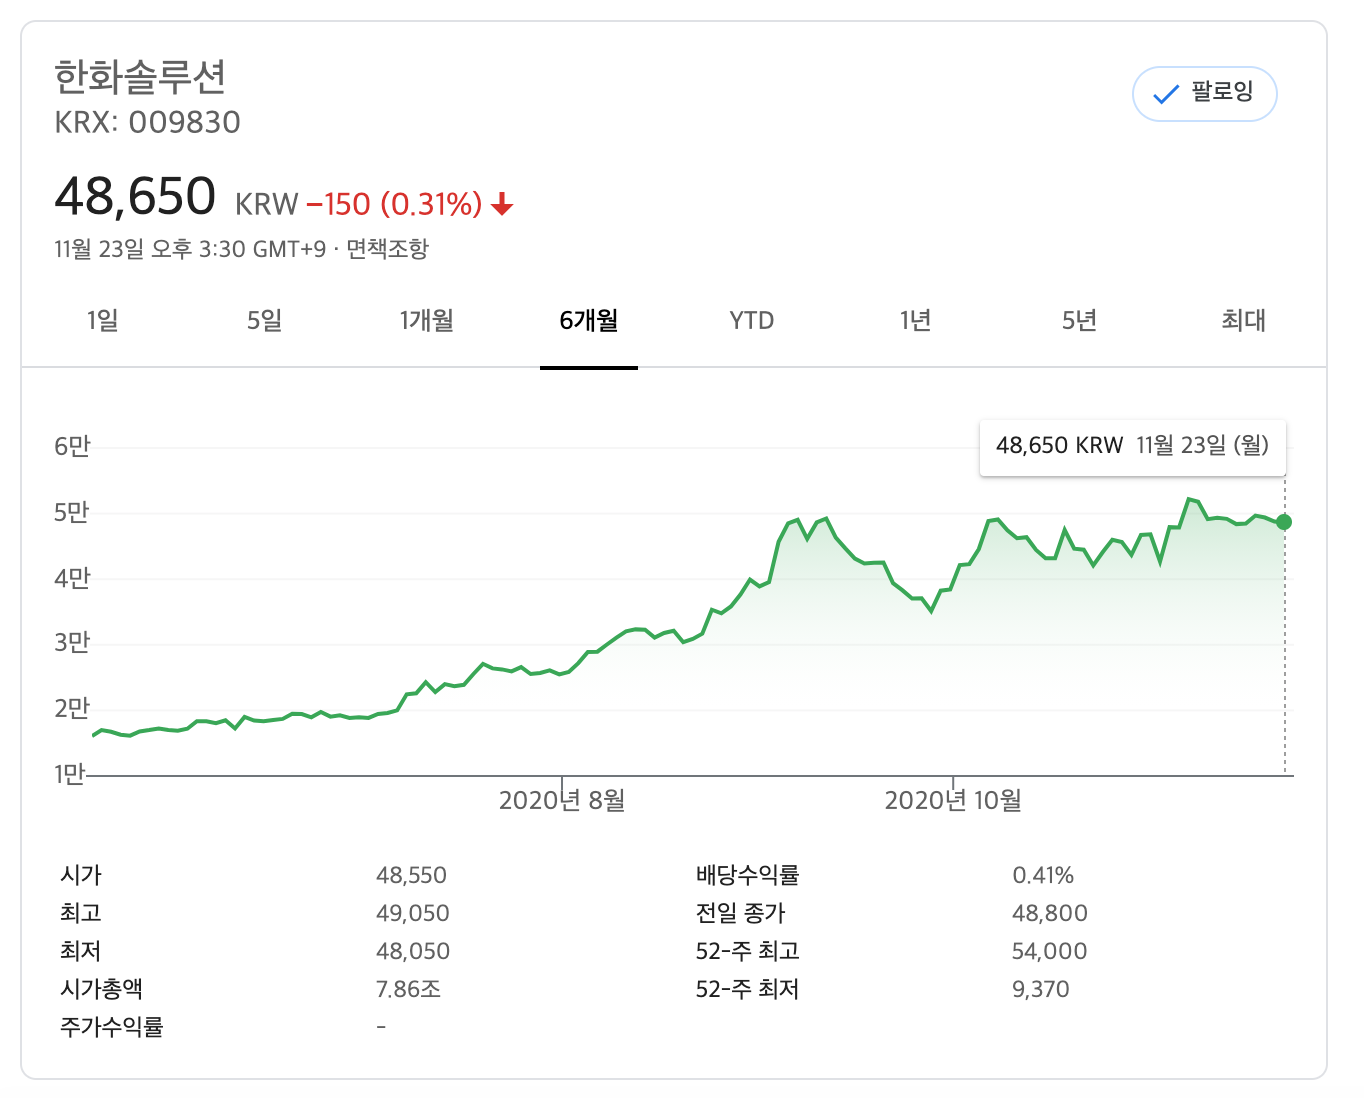
Task: Click the 52-주 최저 label
Action: pos(748,989)
